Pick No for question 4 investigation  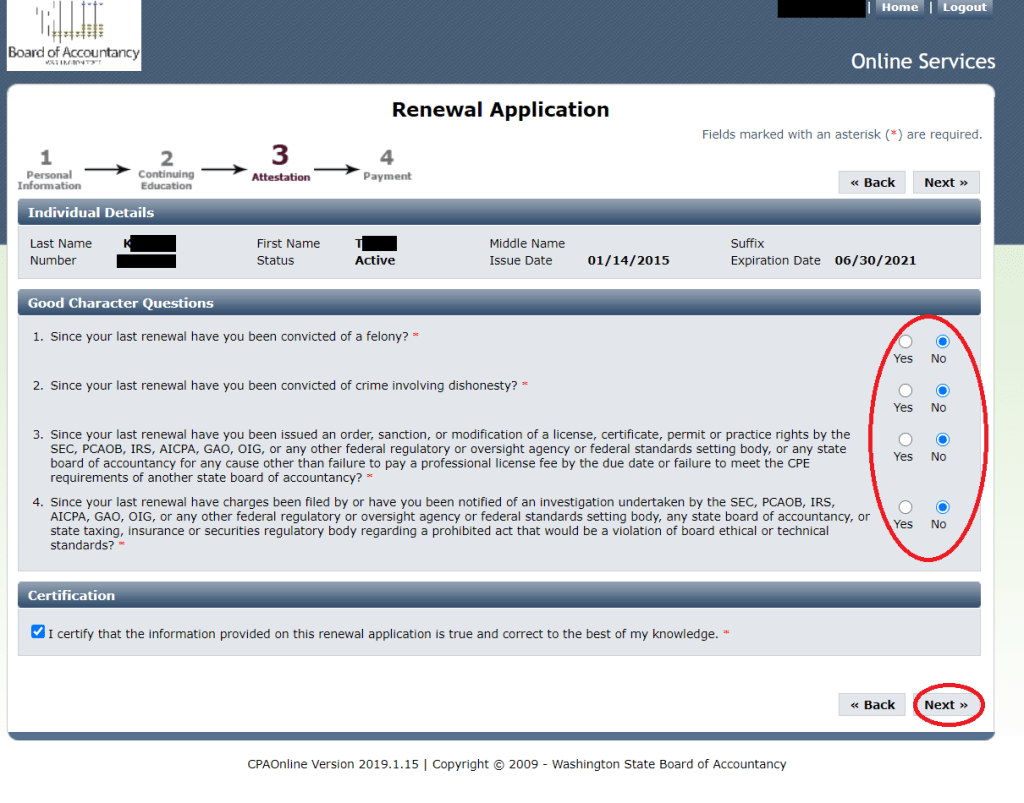tap(942, 507)
